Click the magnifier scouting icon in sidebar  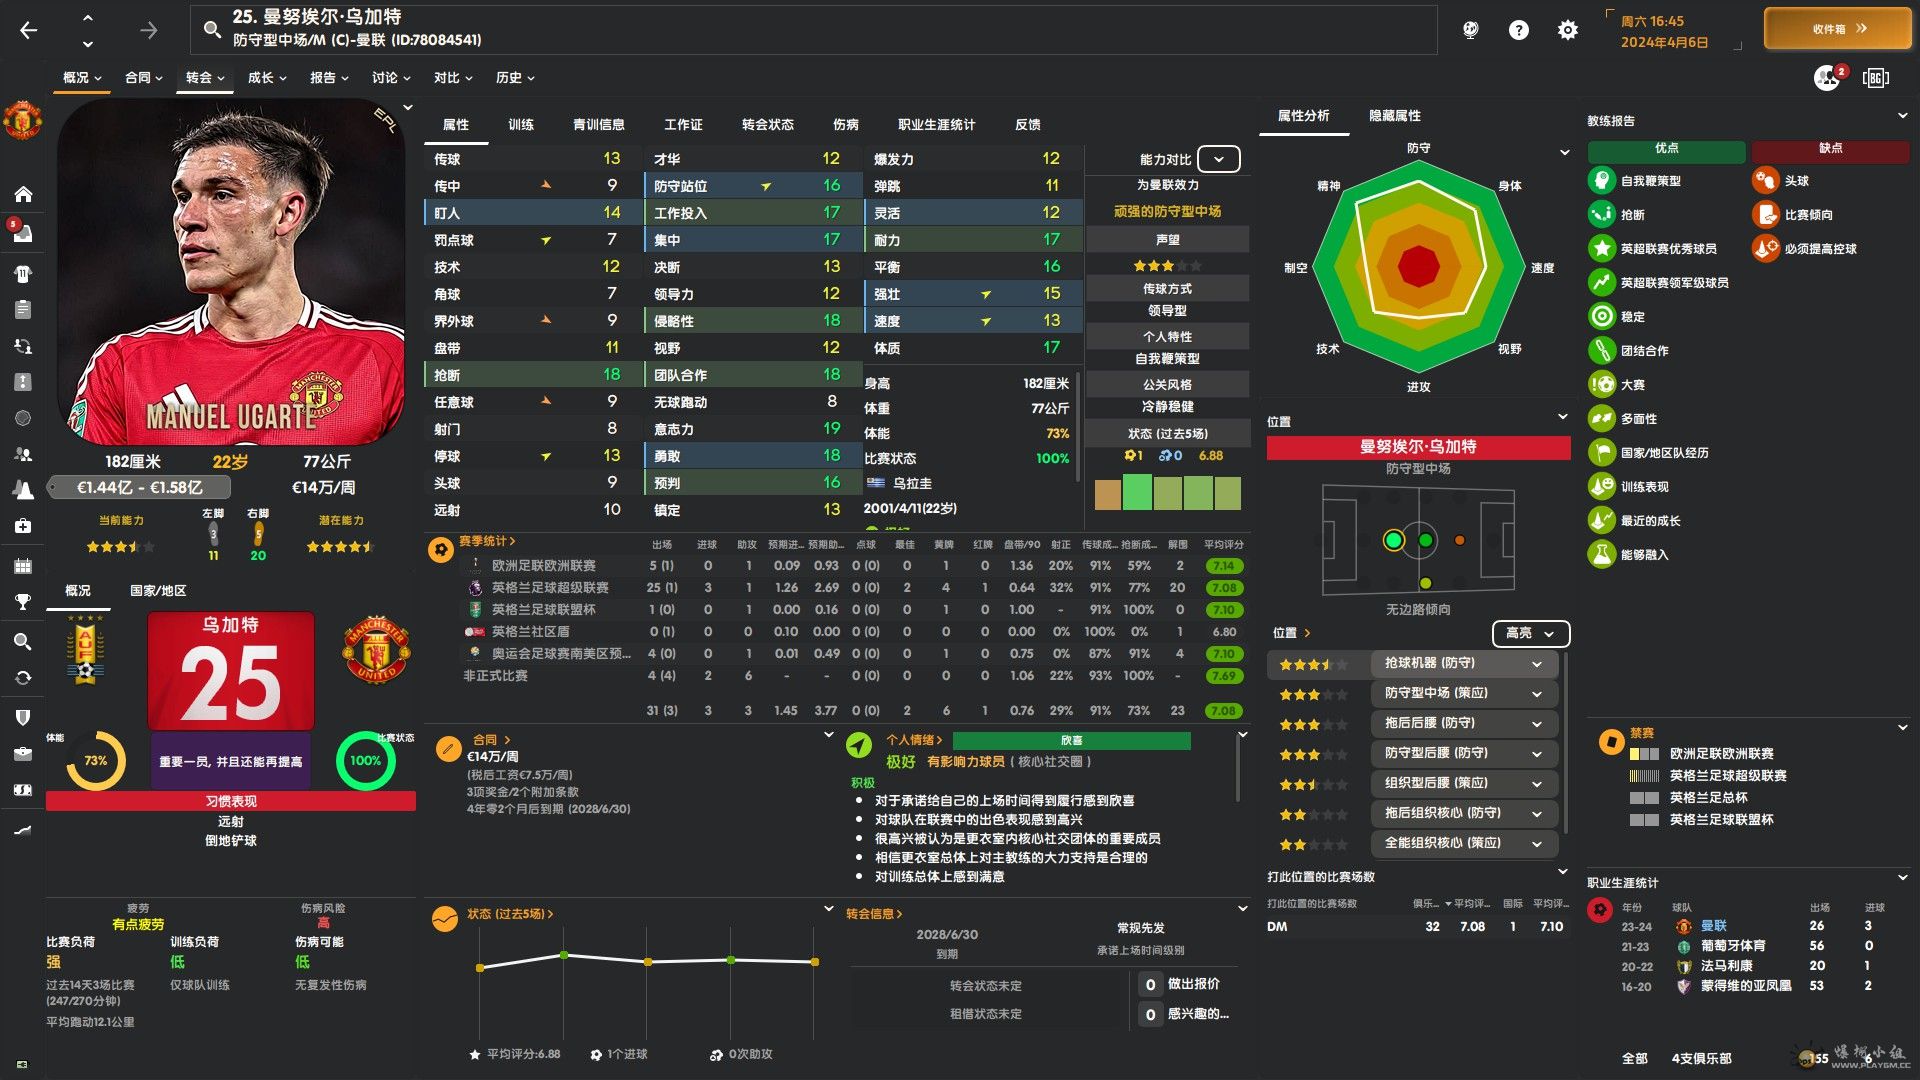[x=23, y=642]
